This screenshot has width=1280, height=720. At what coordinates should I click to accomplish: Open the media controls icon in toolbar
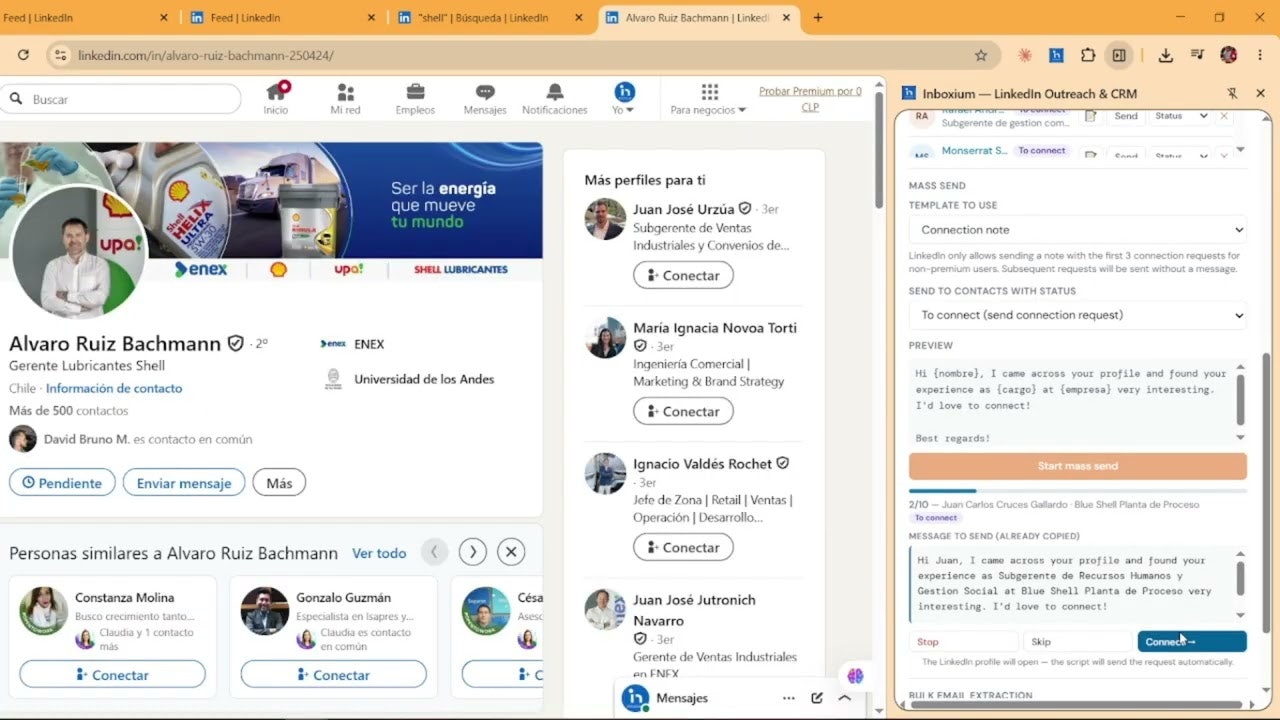click(1197, 55)
